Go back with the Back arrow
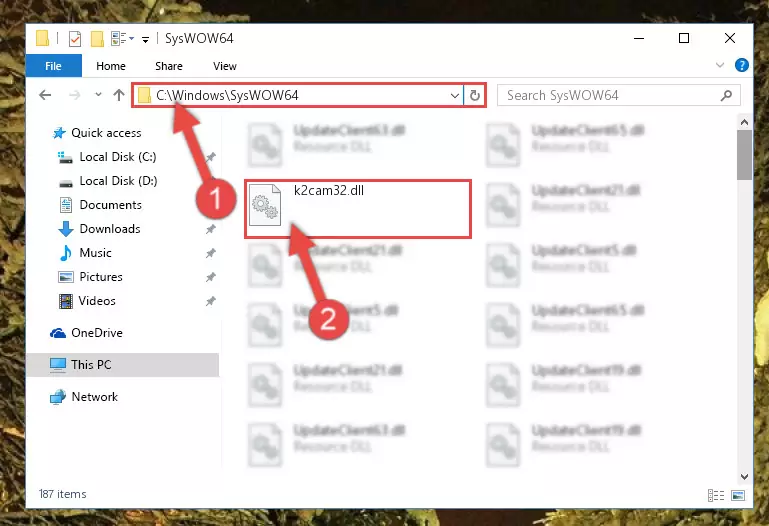Screen dimensions: 769x526 (x=45, y=95)
